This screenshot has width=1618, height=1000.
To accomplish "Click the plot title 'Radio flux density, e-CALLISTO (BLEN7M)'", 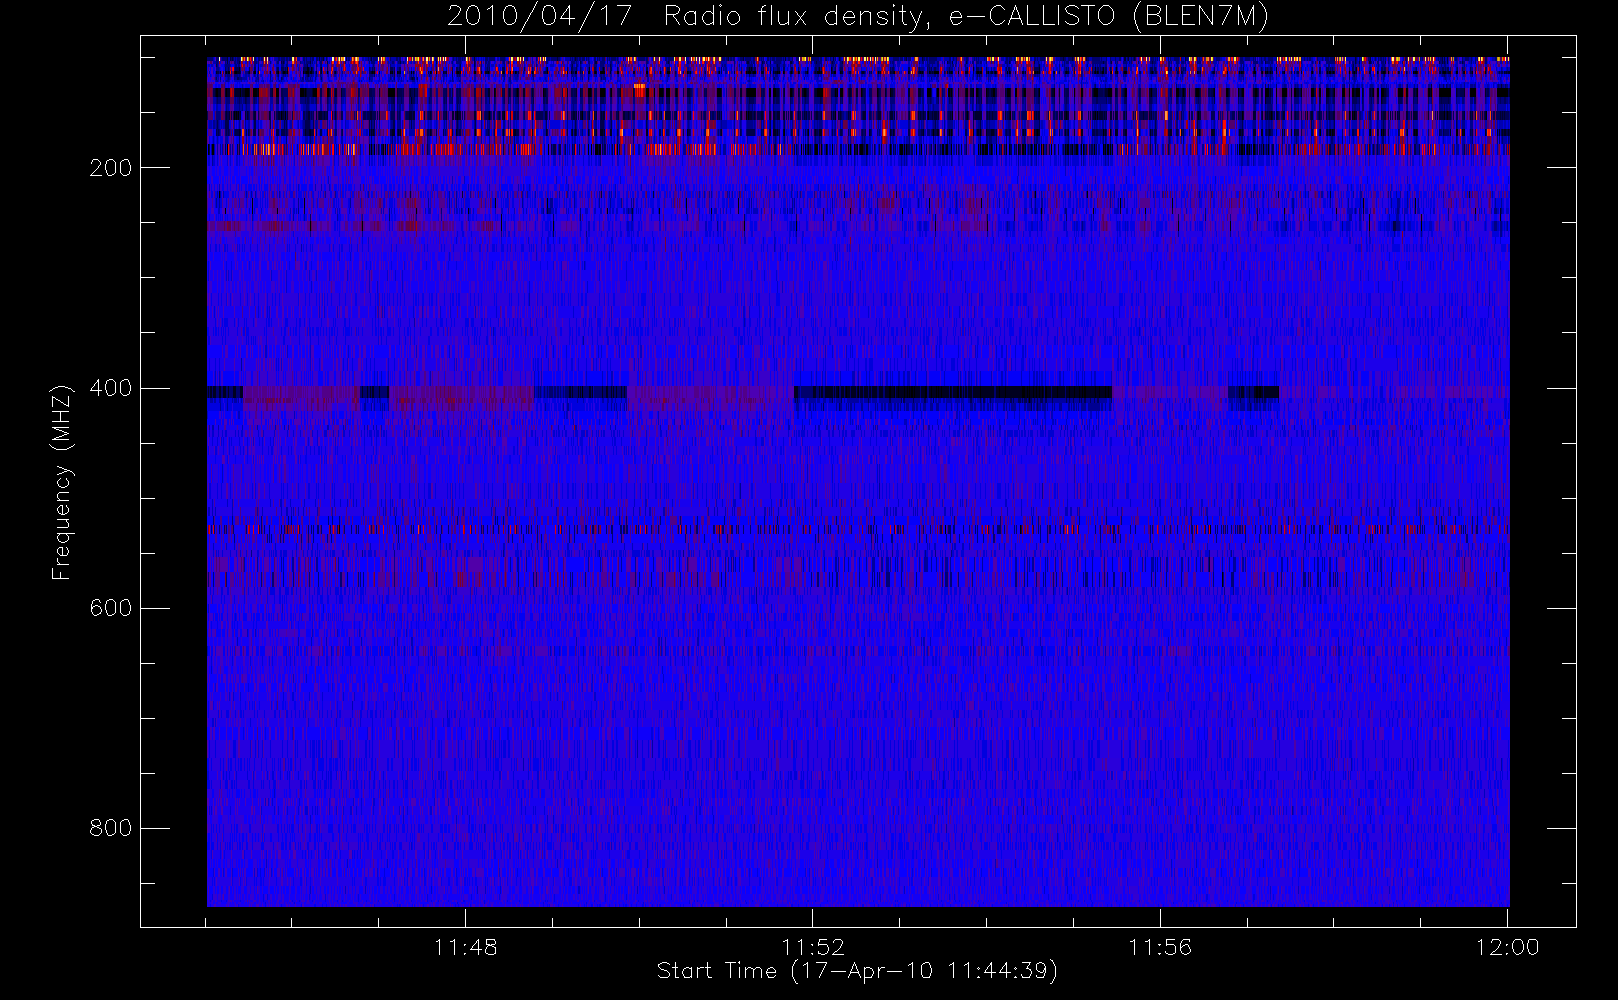I will 966,17.
